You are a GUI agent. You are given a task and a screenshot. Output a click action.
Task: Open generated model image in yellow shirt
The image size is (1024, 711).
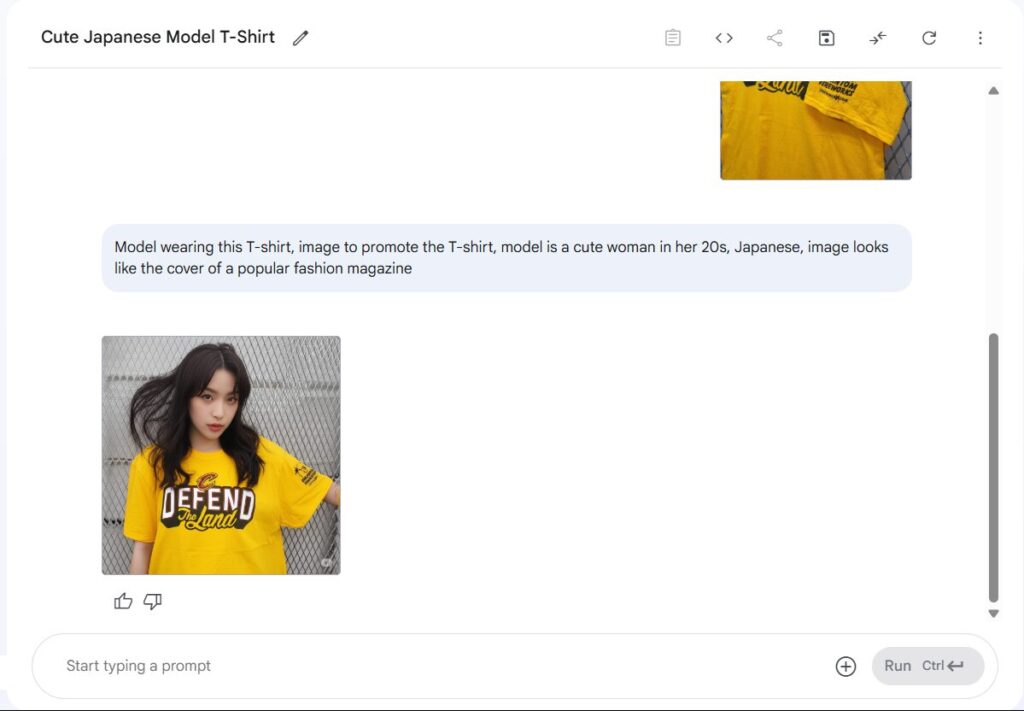point(221,455)
